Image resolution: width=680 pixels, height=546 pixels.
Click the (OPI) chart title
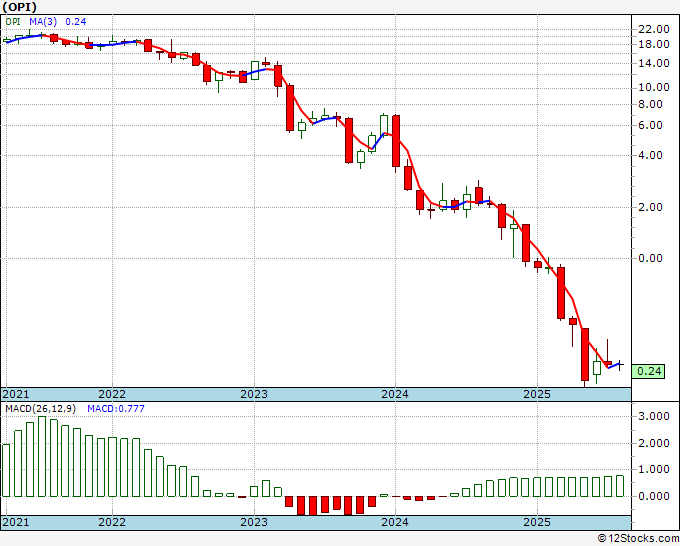19,7
